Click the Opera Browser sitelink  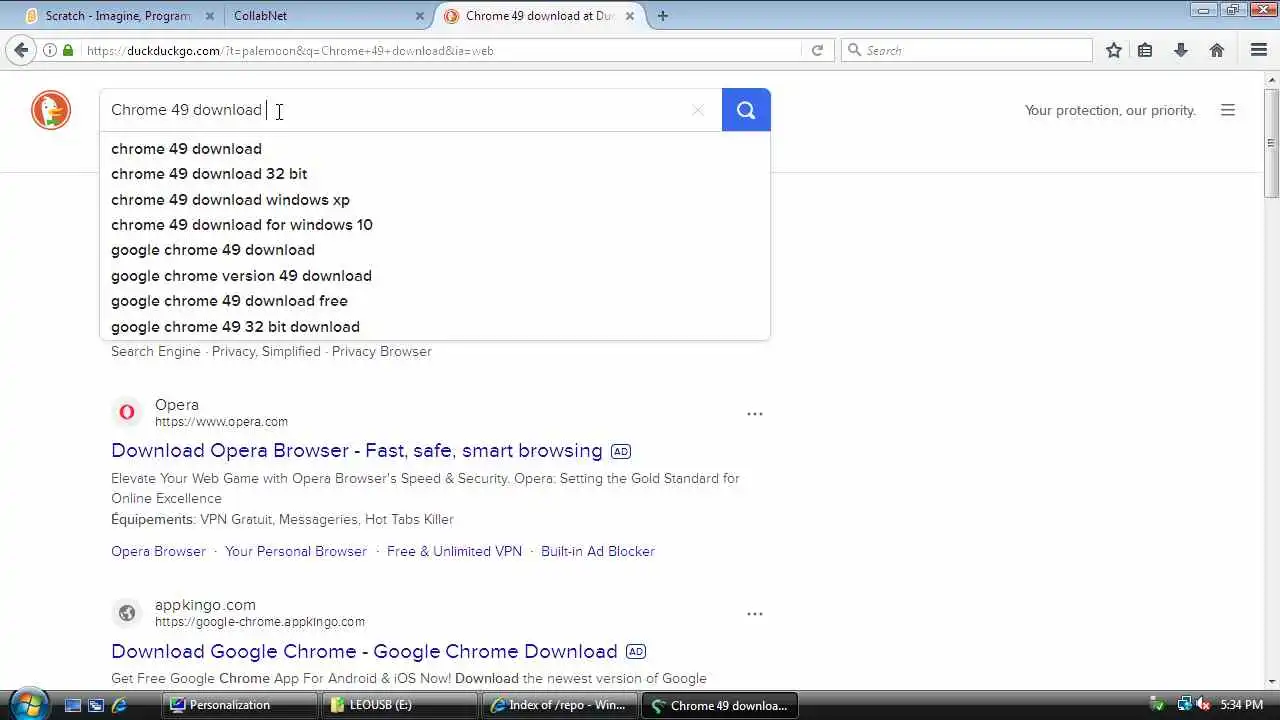[x=158, y=552]
